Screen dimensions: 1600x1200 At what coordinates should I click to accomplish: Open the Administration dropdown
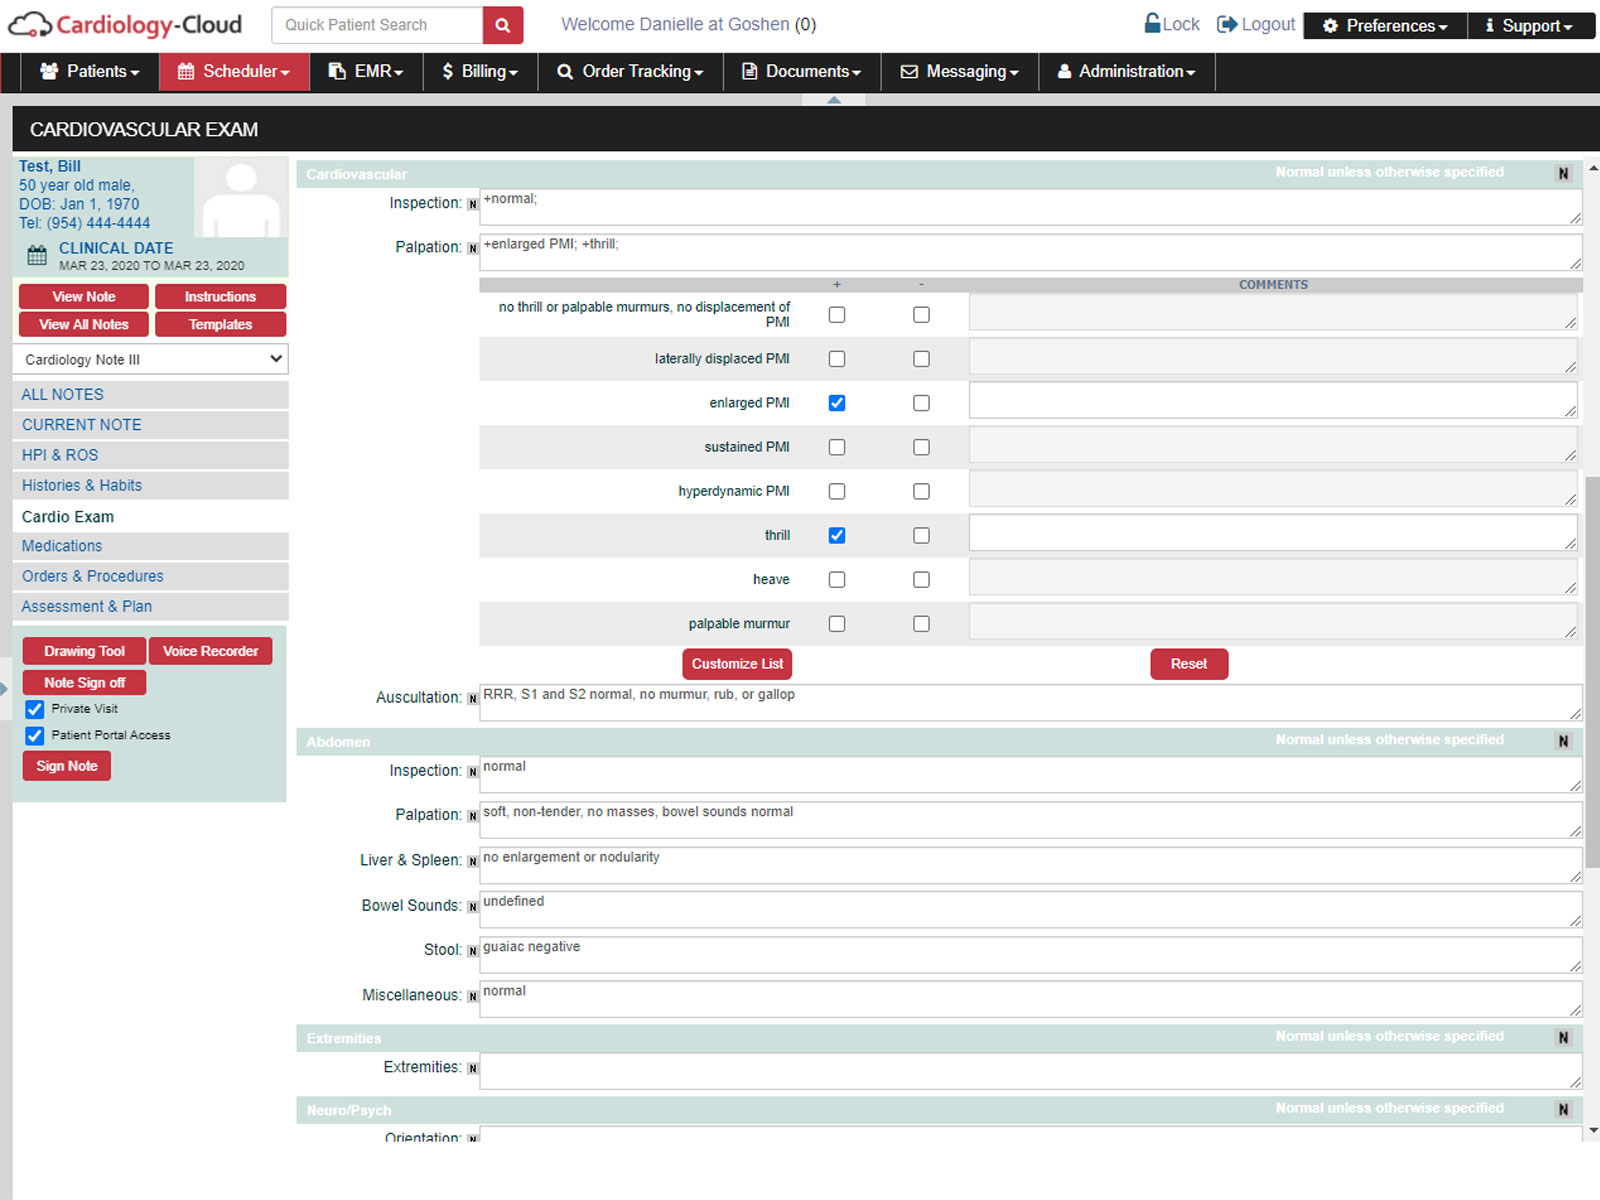pyautogui.click(x=1126, y=71)
